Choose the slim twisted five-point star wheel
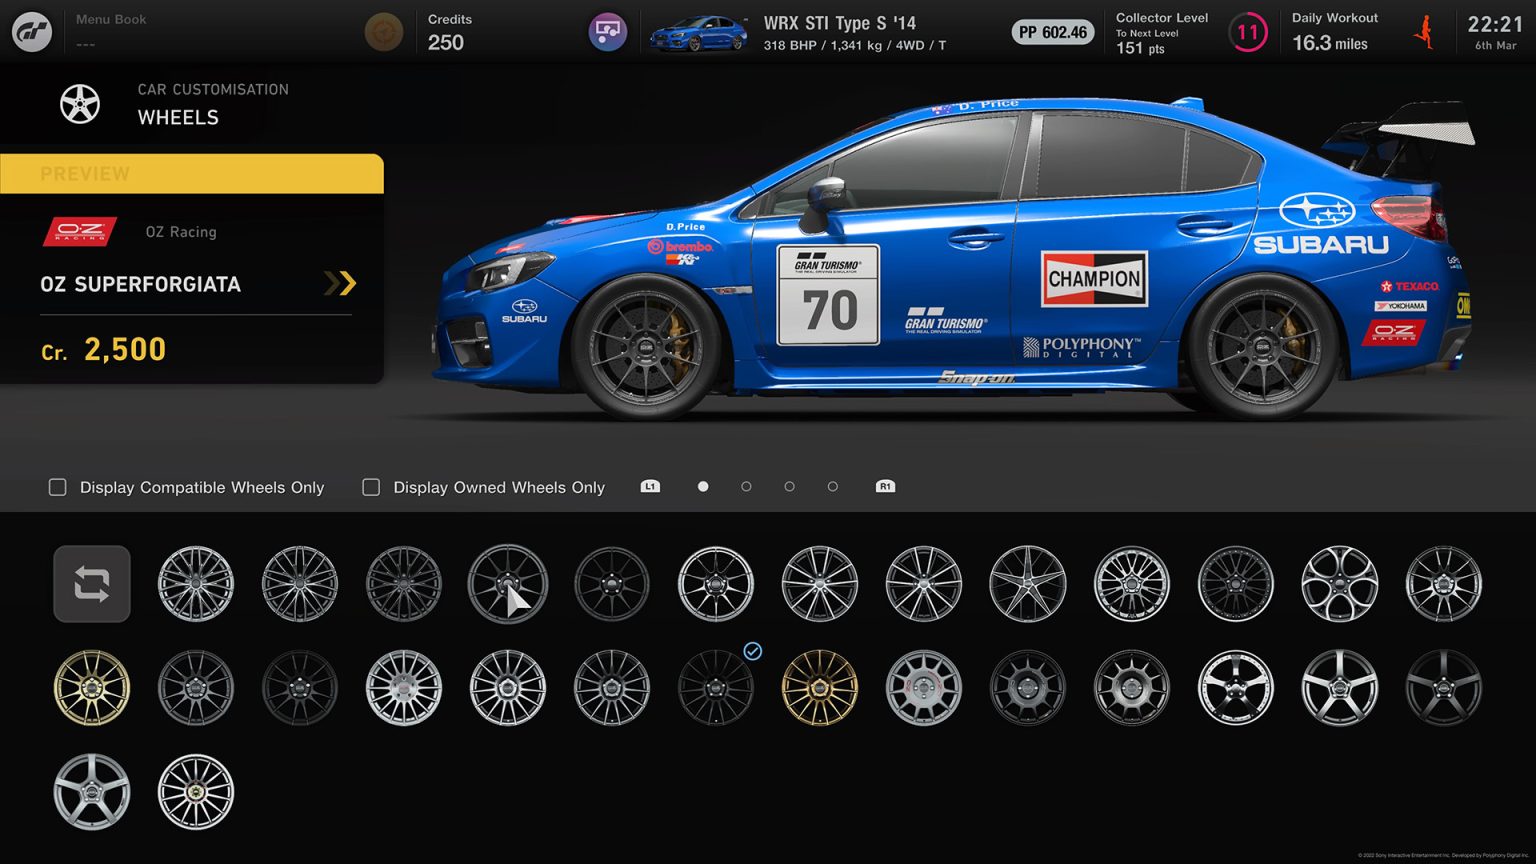The height and width of the screenshot is (864, 1536). [x=1028, y=584]
